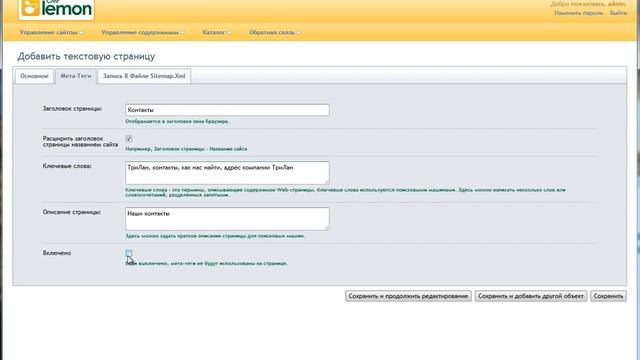Toggle the Включено checkbox
The height and width of the screenshot is (360, 640).
click(x=129, y=253)
